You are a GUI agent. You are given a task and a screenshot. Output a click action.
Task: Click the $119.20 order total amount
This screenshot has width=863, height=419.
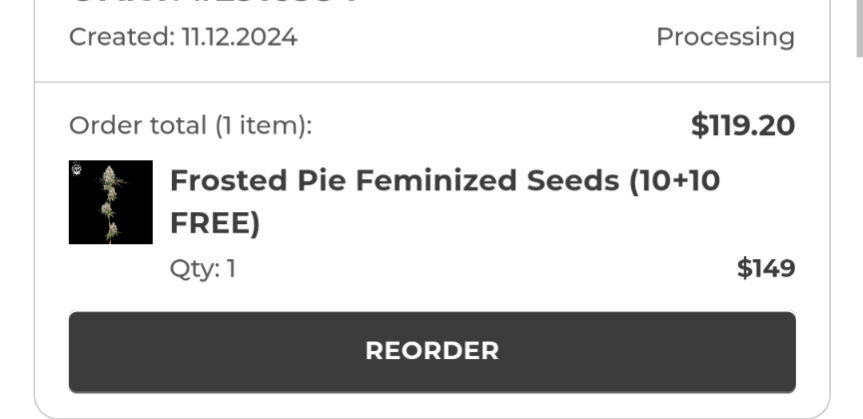click(x=743, y=126)
